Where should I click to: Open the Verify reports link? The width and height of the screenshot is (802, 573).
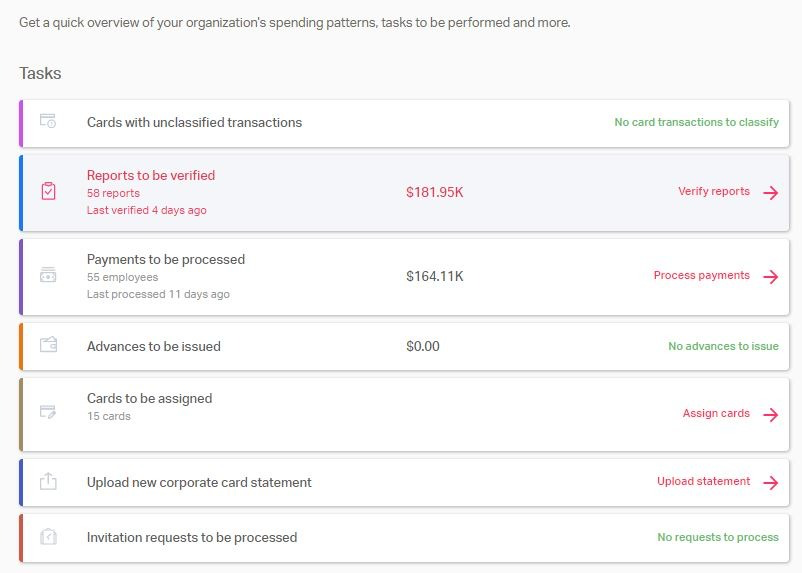[x=713, y=191]
